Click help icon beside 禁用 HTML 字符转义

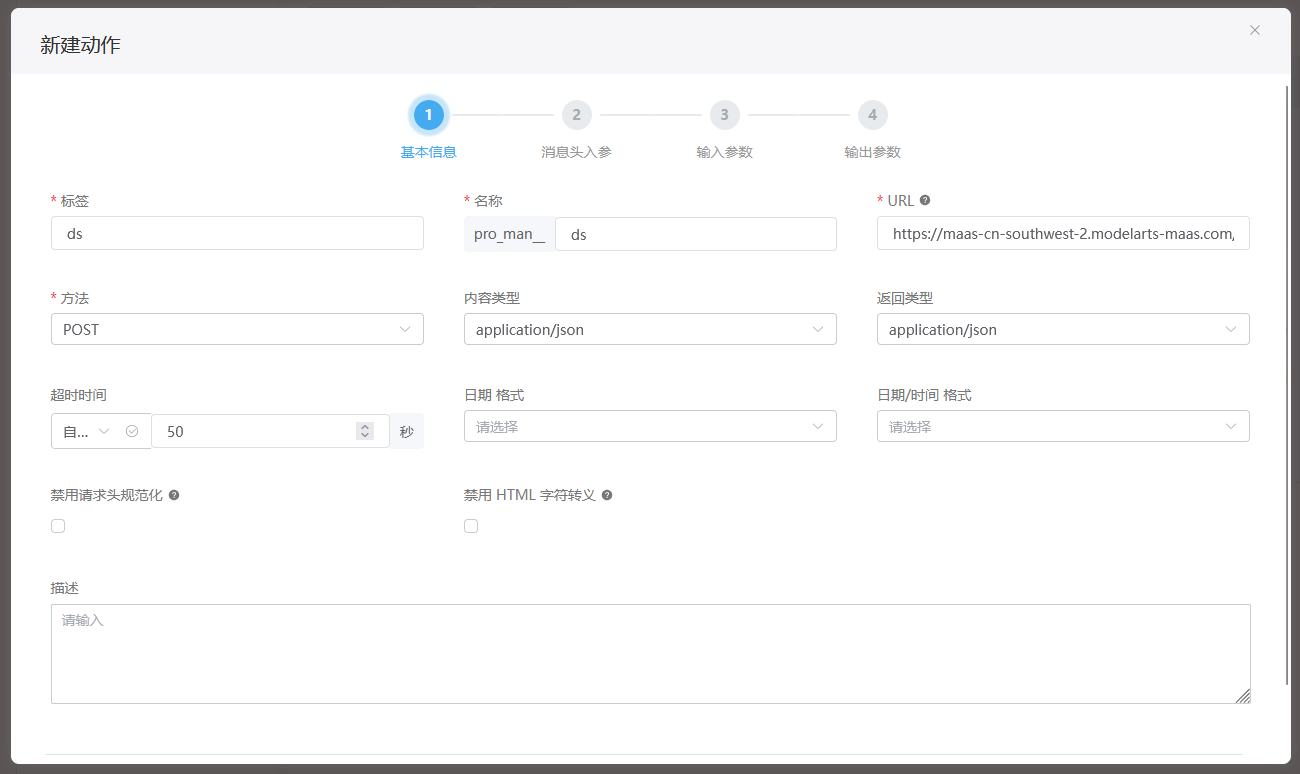click(607, 495)
